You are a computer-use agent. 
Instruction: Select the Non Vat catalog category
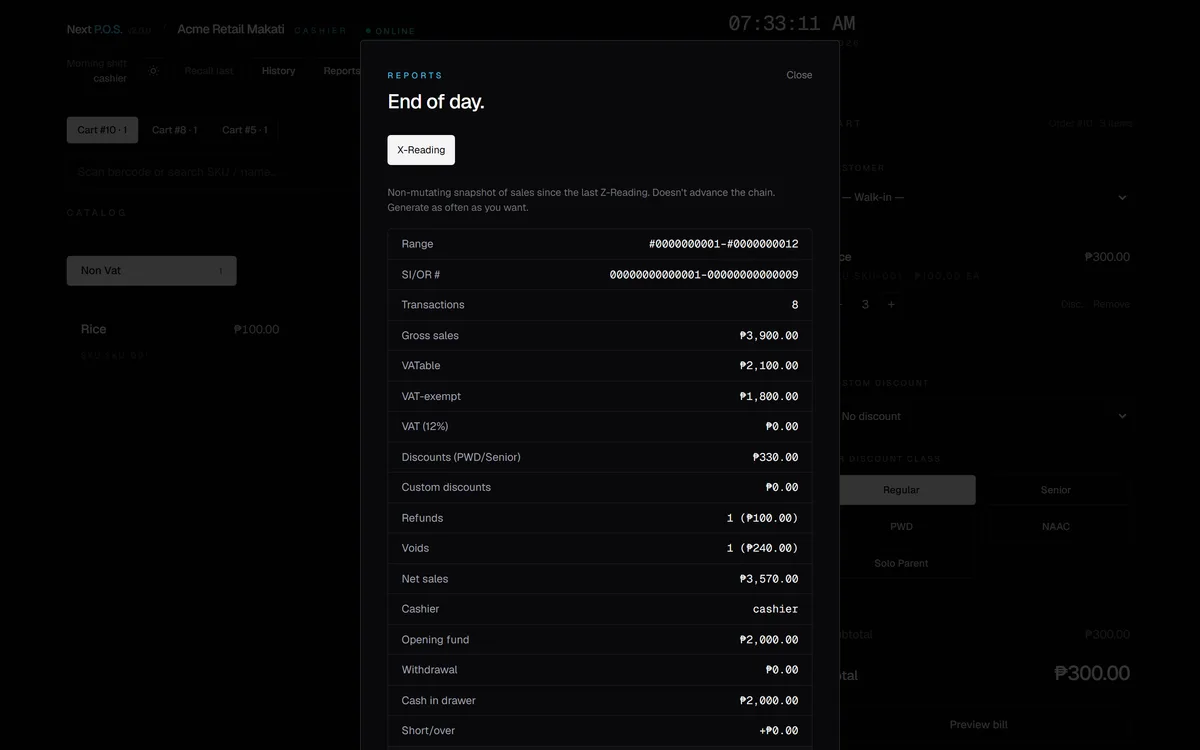pyautogui.click(x=152, y=271)
